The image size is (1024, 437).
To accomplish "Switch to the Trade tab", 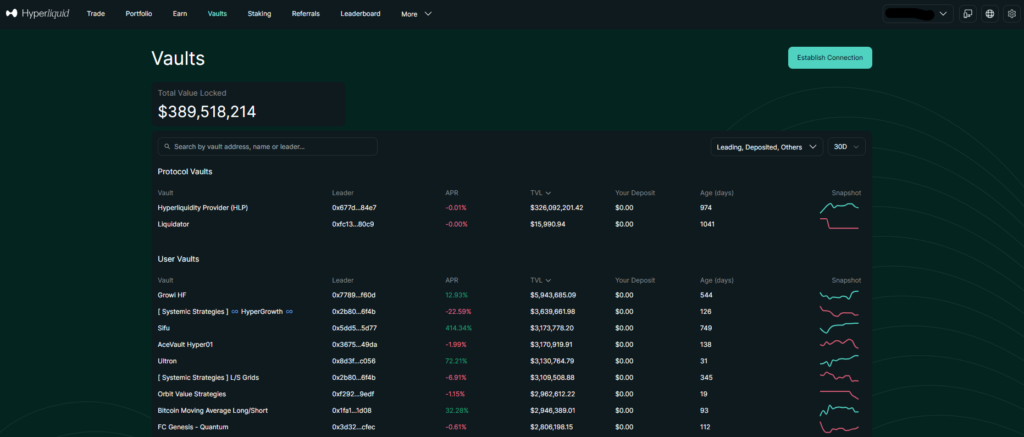I will (96, 14).
